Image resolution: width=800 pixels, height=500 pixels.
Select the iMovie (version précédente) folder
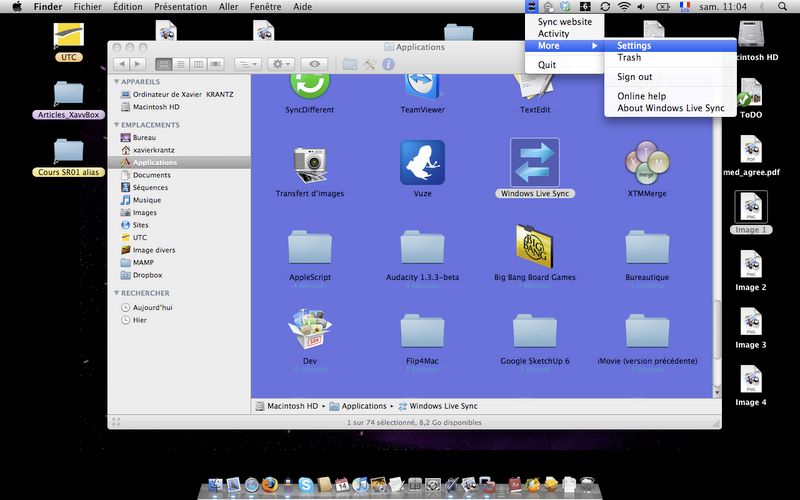coord(647,331)
